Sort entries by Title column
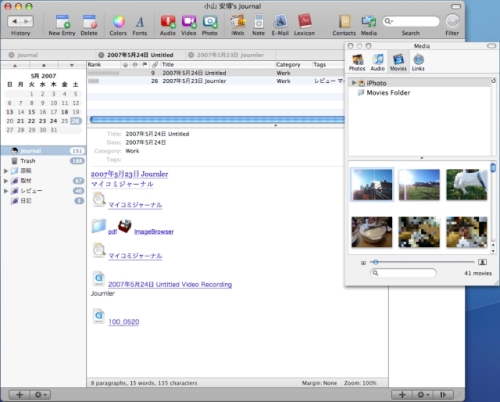 click(217, 65)
